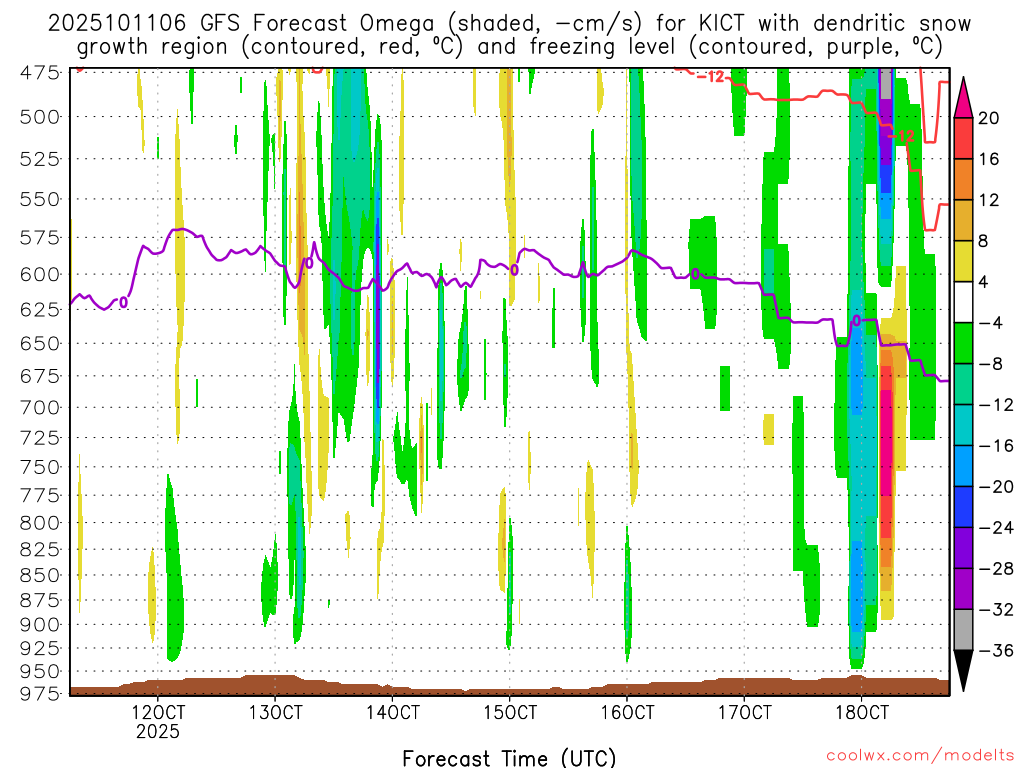Image resolution: width=1024 pixels, height=768 pixels.
Task: Click the 160CT time axis label
Action: coord(627,711)
